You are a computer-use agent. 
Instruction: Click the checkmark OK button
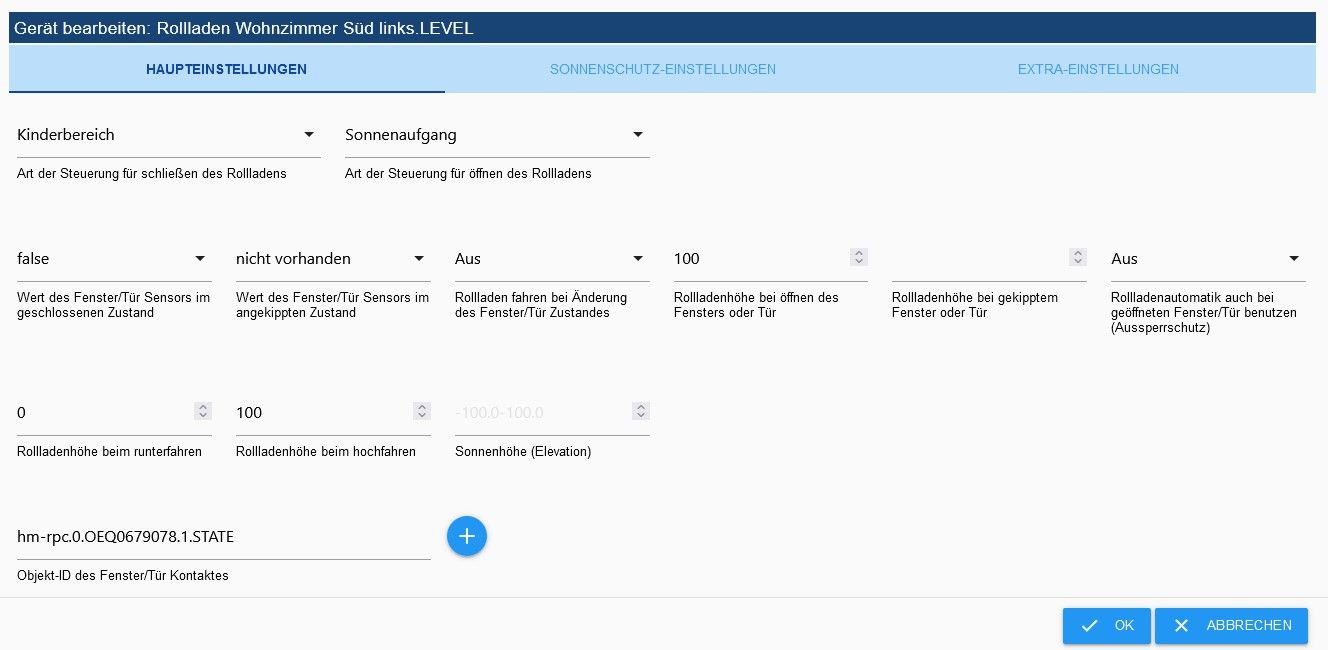(x=1106, y=626)
